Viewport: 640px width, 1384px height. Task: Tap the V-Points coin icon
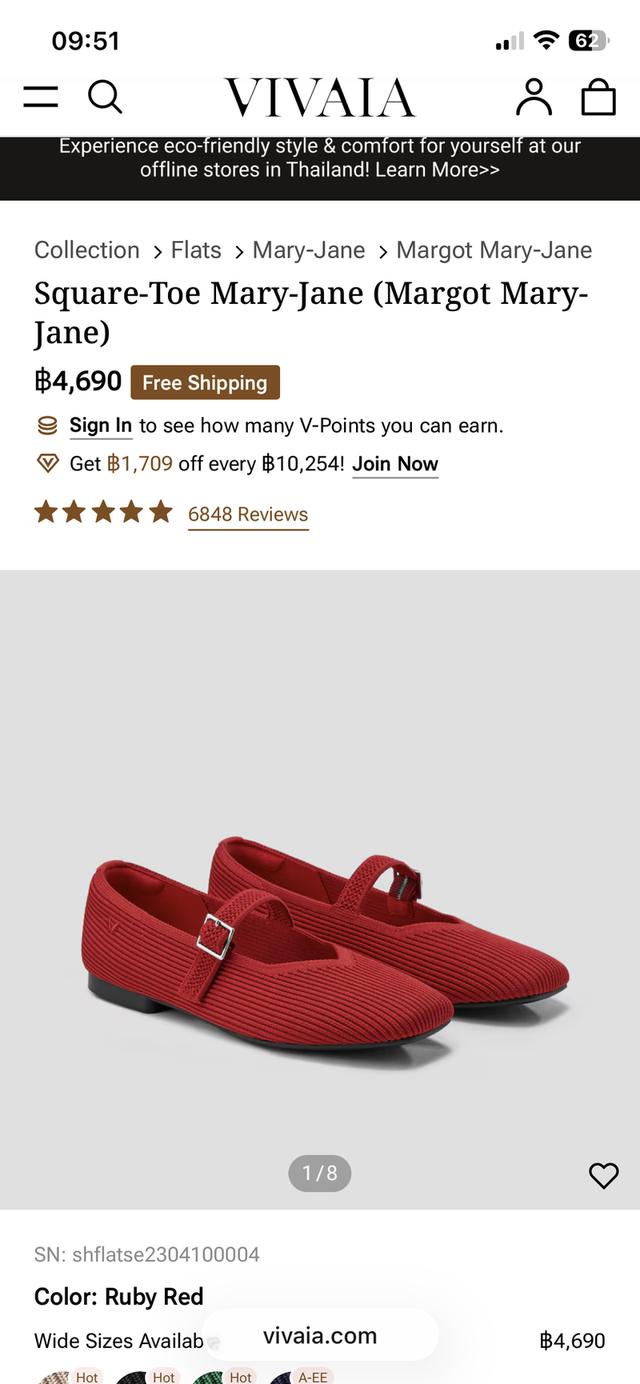point(47,426)
